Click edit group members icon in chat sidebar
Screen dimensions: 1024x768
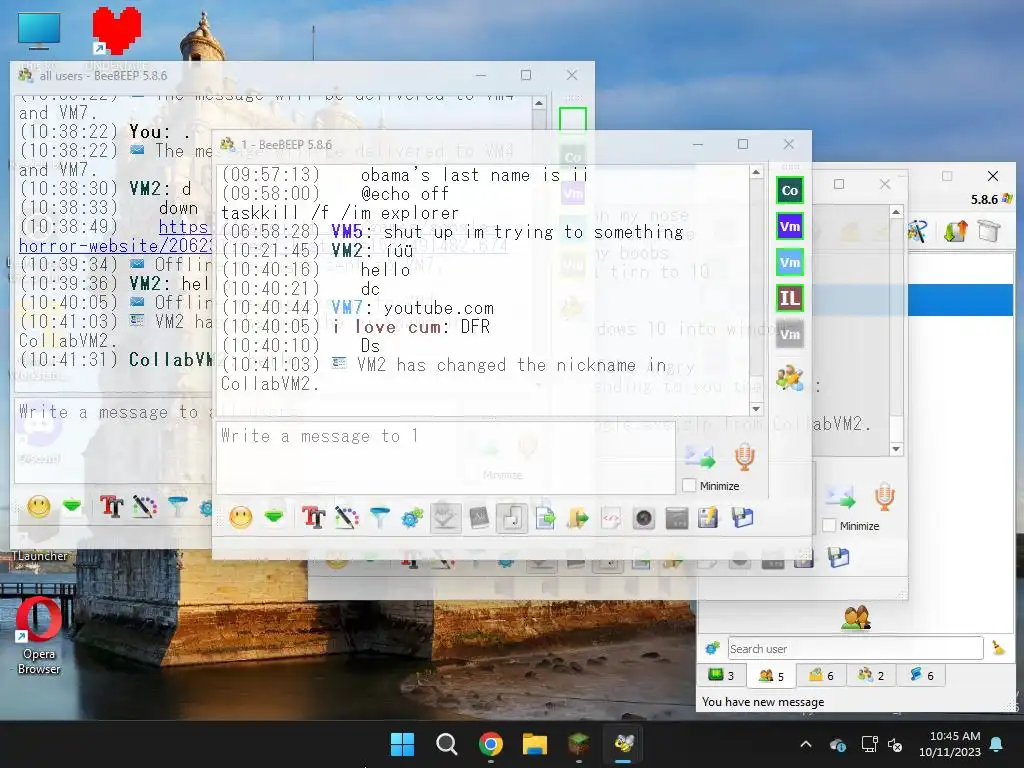point(790,377)
